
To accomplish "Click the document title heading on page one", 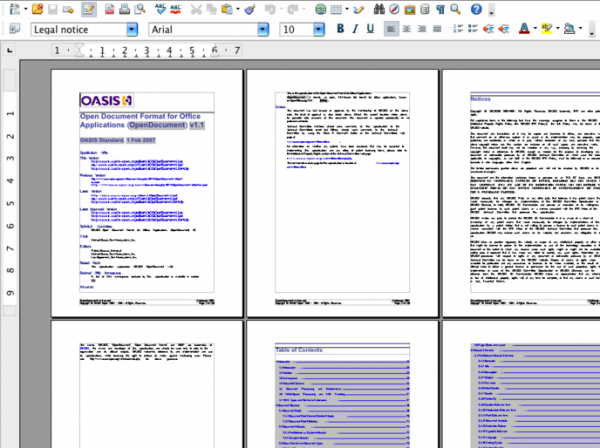I will click(142, 121).
